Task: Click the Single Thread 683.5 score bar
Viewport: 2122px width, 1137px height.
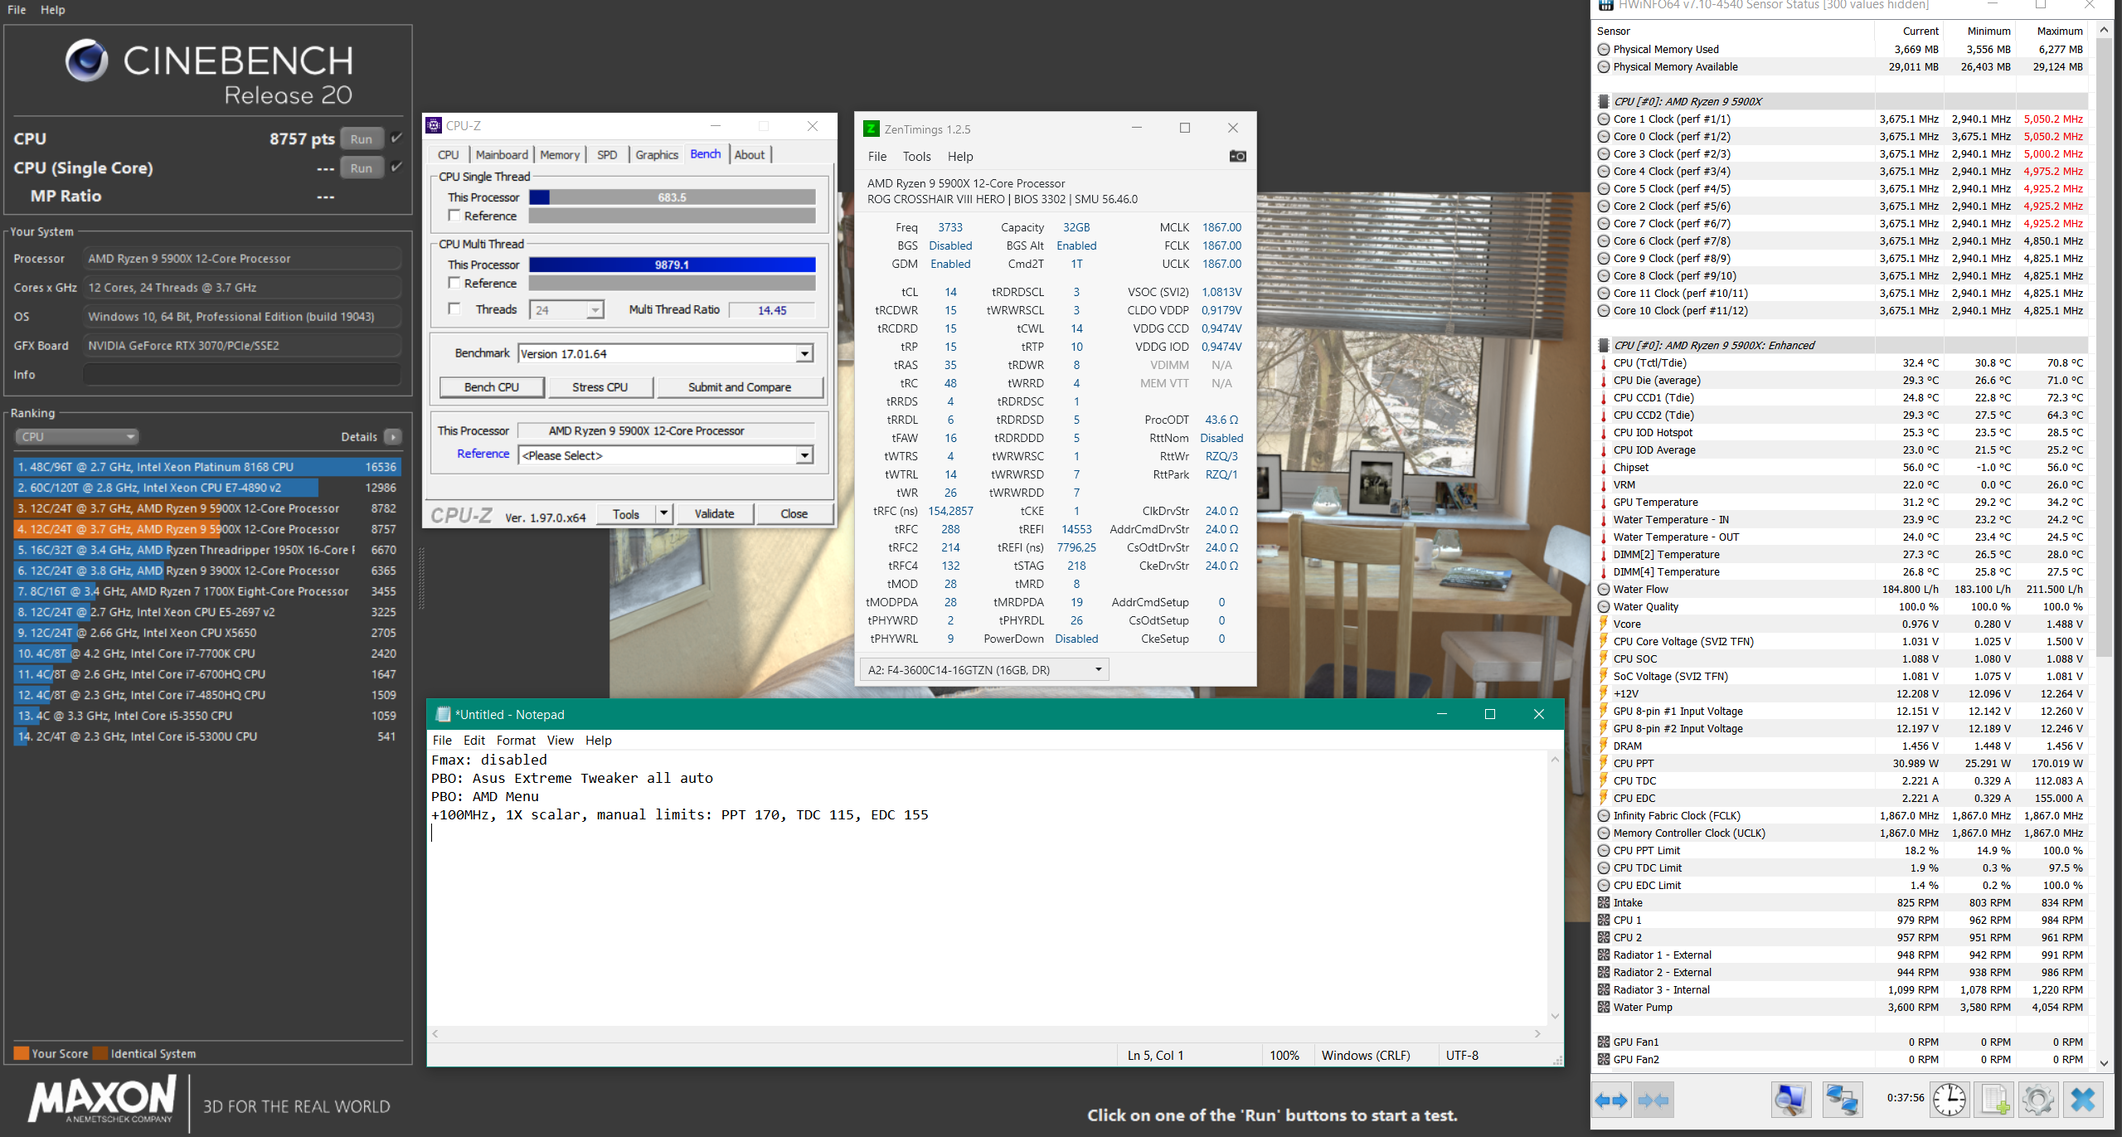Action: tap(672, 197)
